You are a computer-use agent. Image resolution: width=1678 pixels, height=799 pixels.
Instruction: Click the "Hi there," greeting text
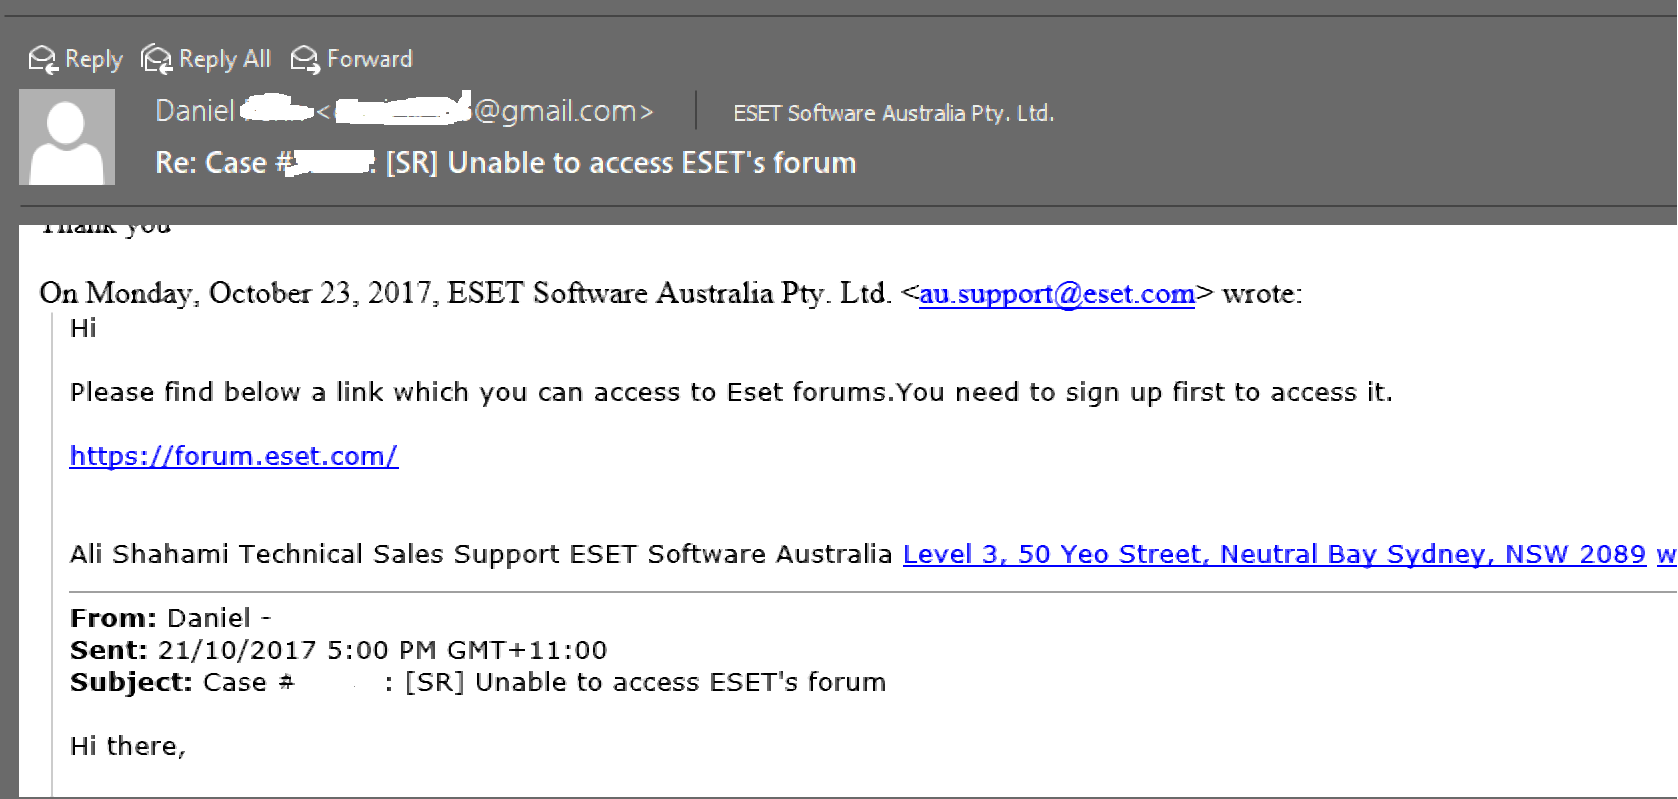pyautogui.click(x=128, y=746)
